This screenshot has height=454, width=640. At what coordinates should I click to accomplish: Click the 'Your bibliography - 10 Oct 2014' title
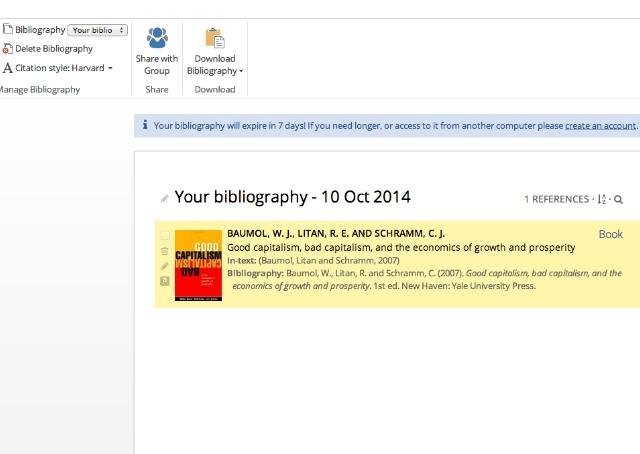coord(292,198)
